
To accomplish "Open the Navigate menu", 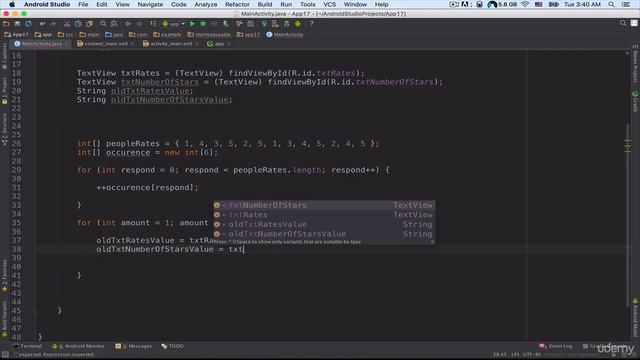I will coord(150,4).
